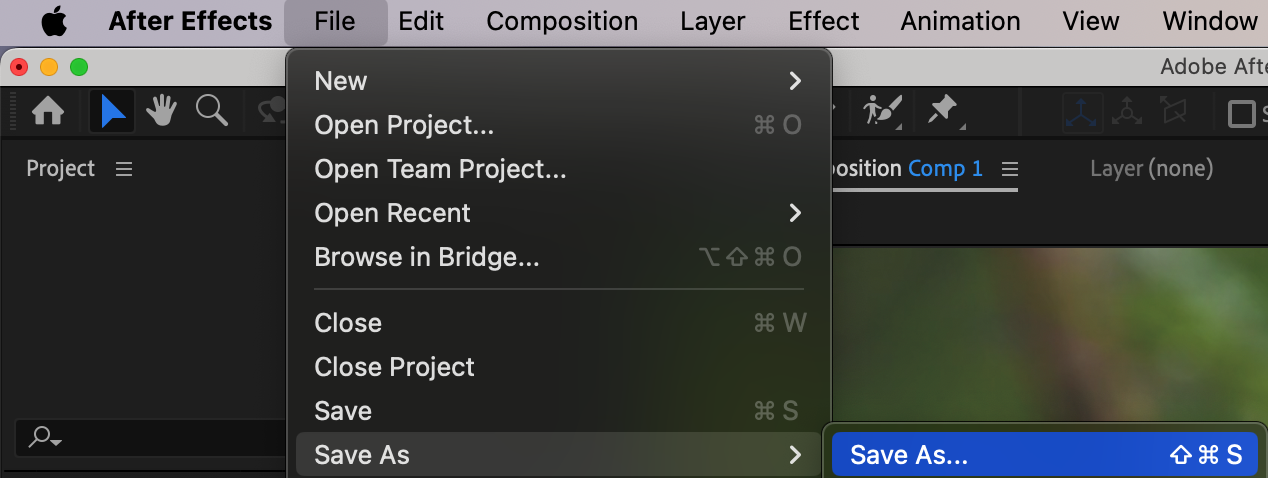Toggle the Snapping checkbox

1241,113
